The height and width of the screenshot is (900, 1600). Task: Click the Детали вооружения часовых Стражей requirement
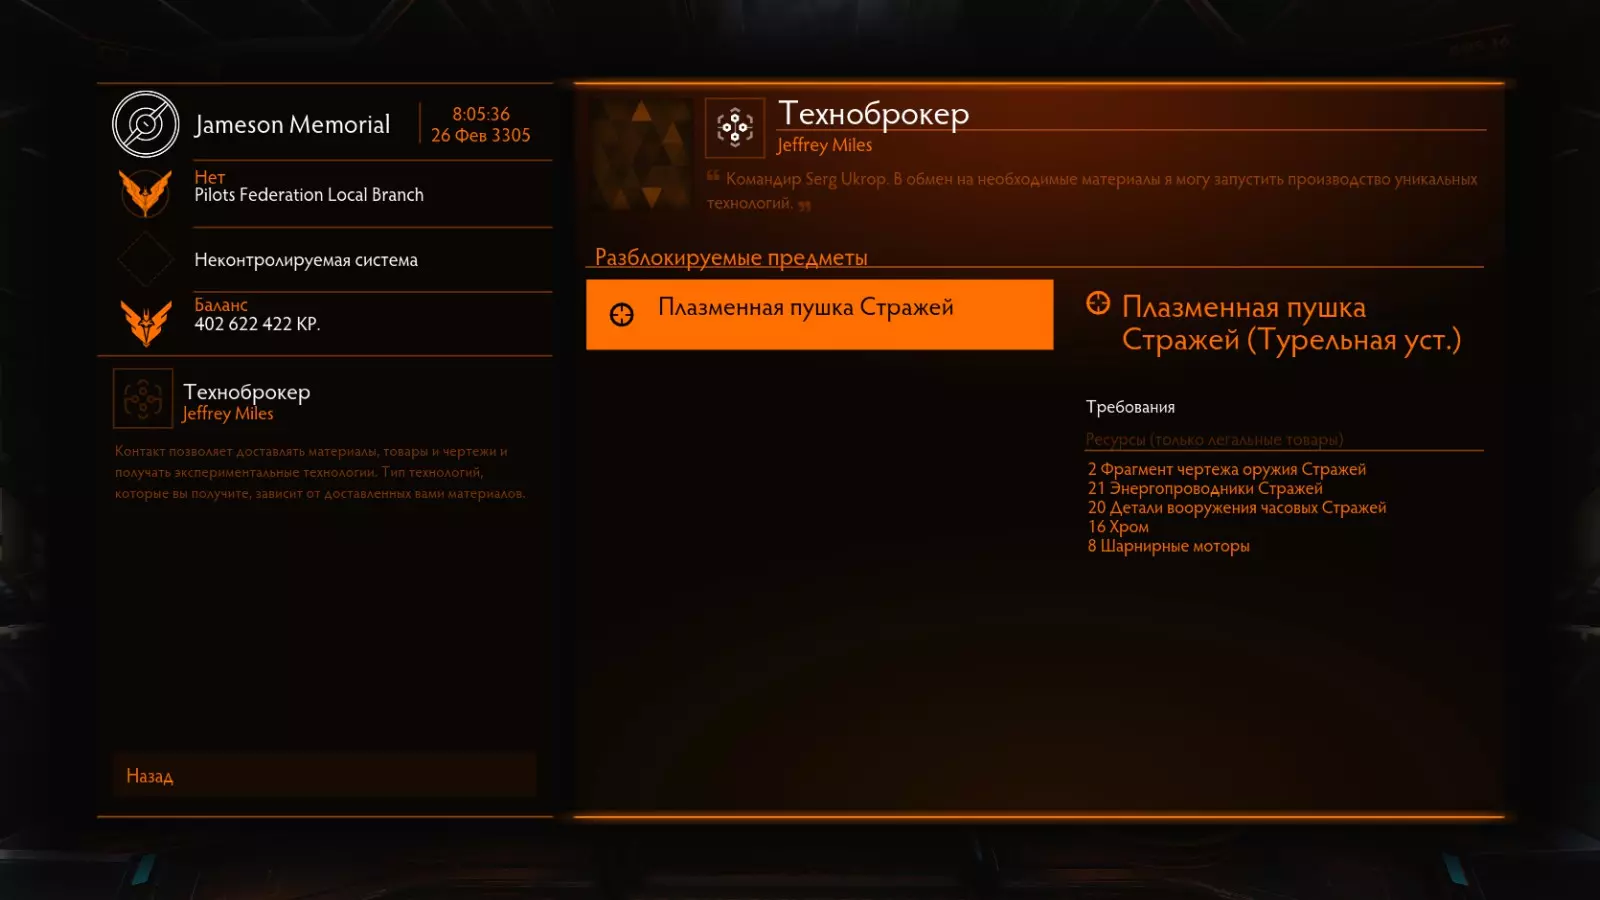[x=1237, y=507]
